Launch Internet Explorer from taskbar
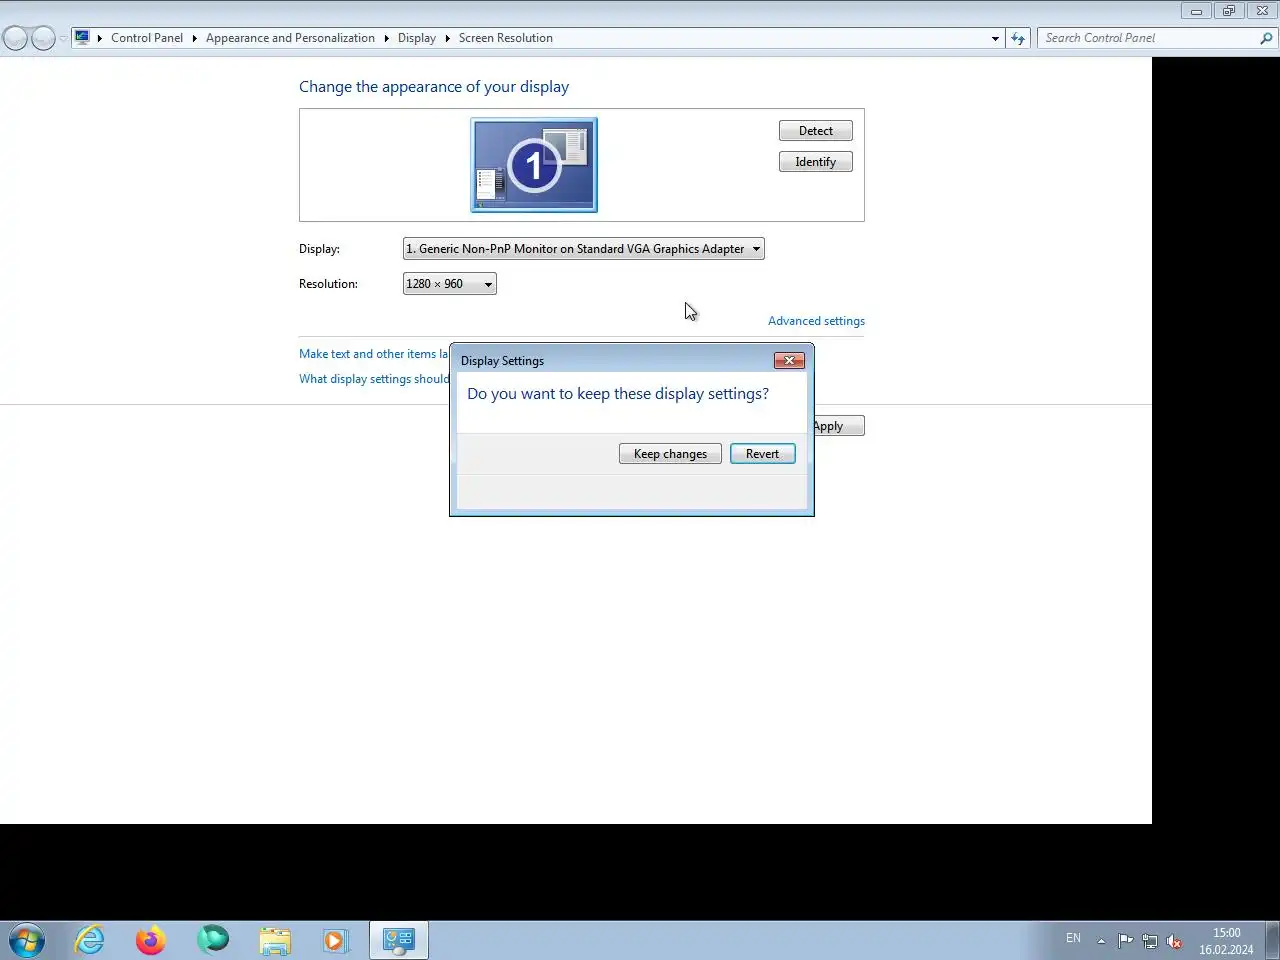1280x960 pixels. [x=90, y=940]
